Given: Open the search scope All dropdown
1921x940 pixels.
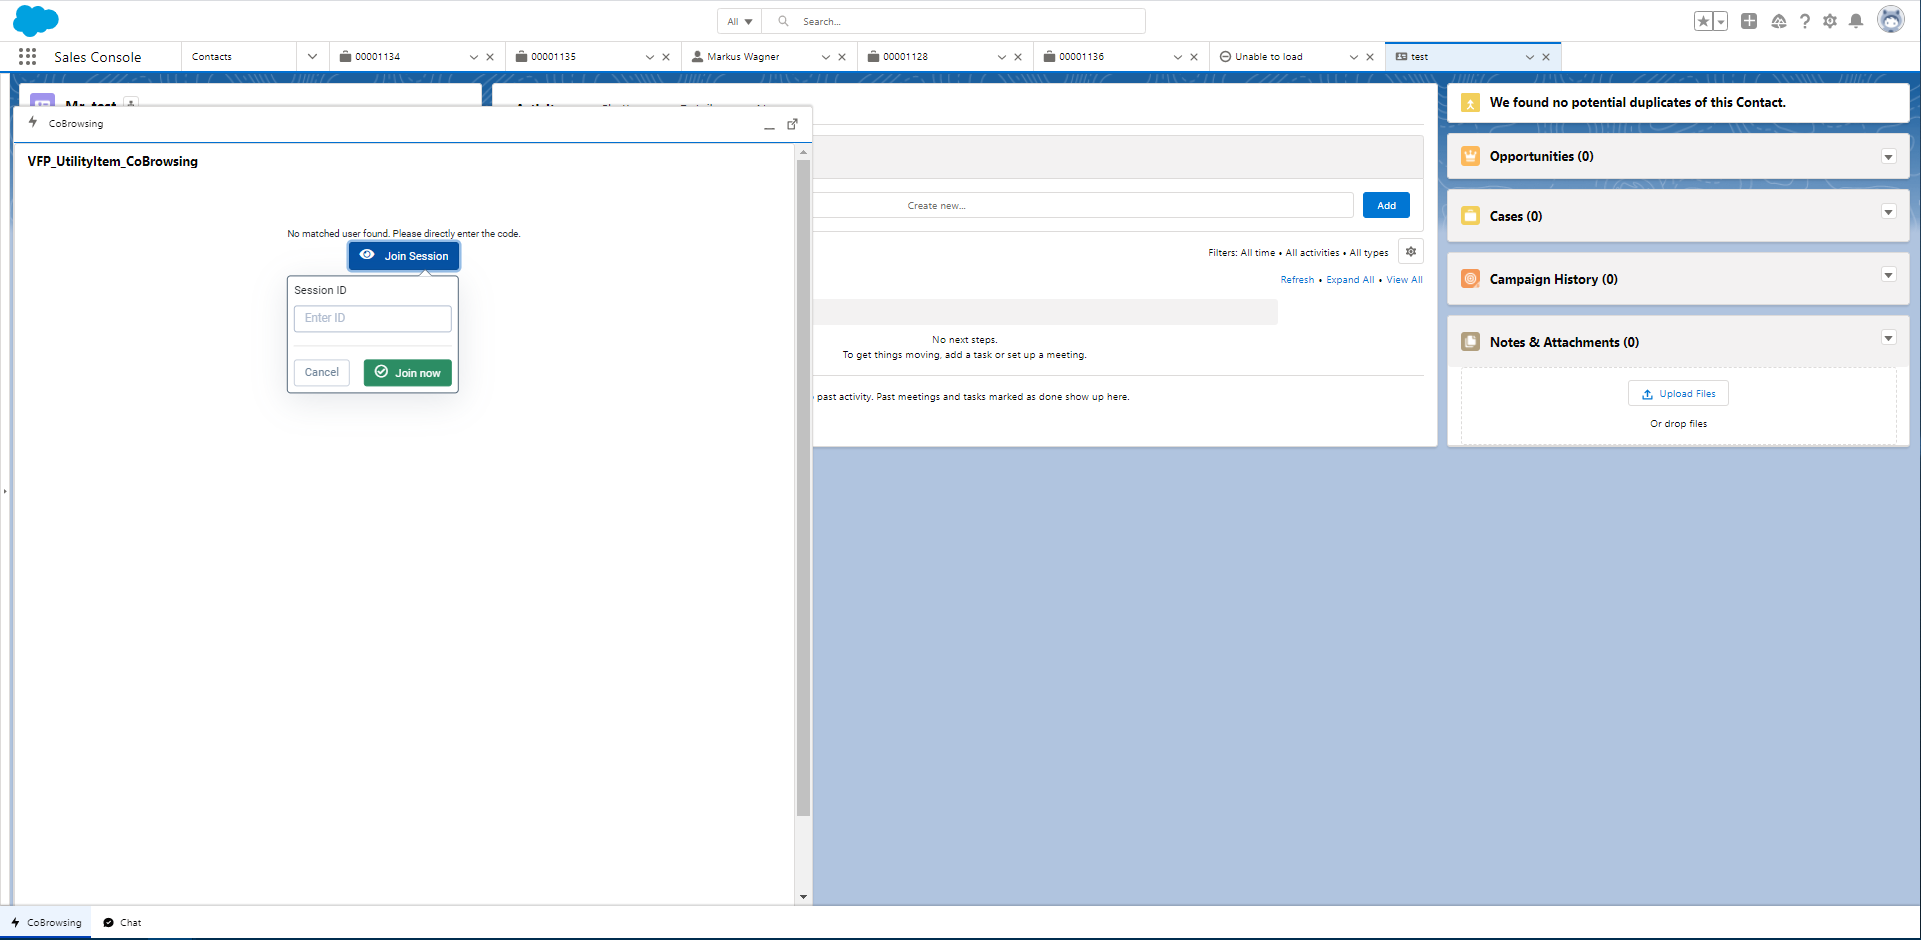Looking at the screenshot, I should point(740,21).
